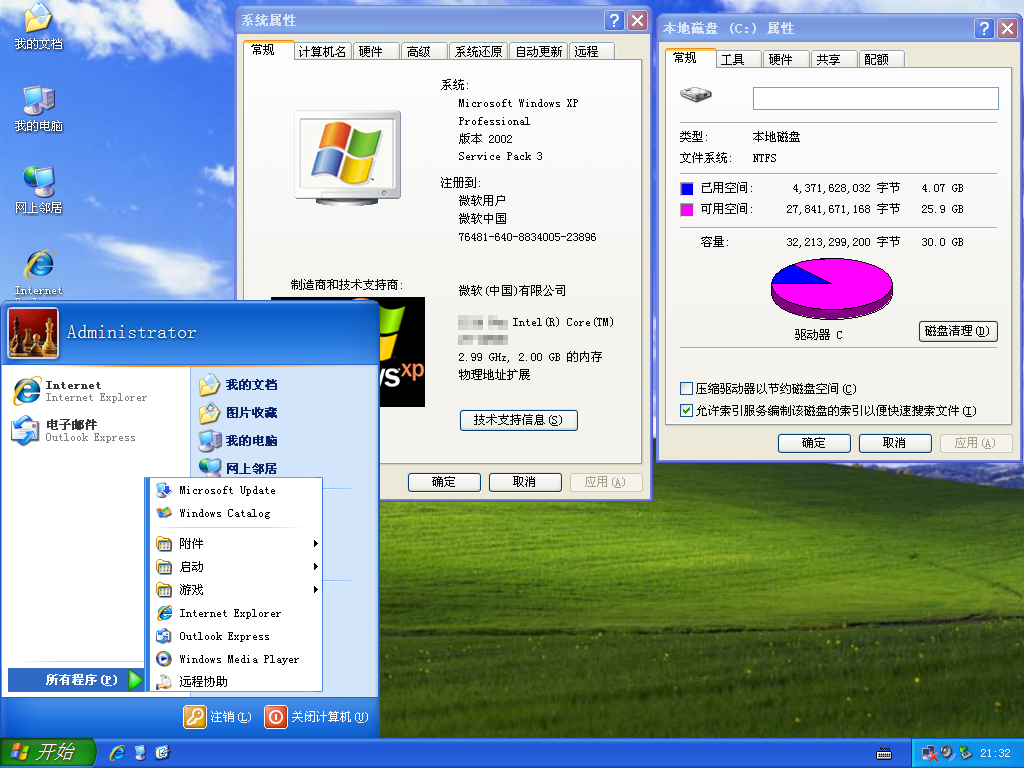Open Internet Explorer from Start menu pinned list
This screenshot has width=1024, height=768.
(x=82, y=391)
